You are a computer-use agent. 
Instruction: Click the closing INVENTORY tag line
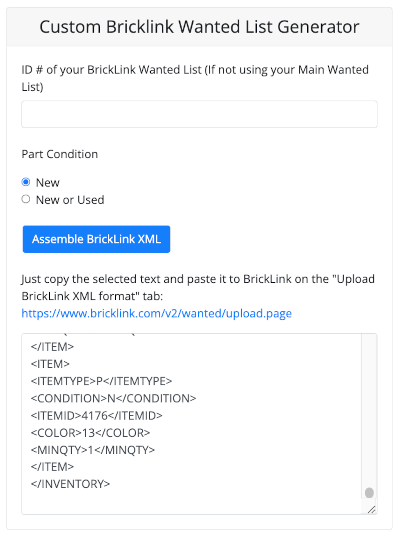(70, 484)
